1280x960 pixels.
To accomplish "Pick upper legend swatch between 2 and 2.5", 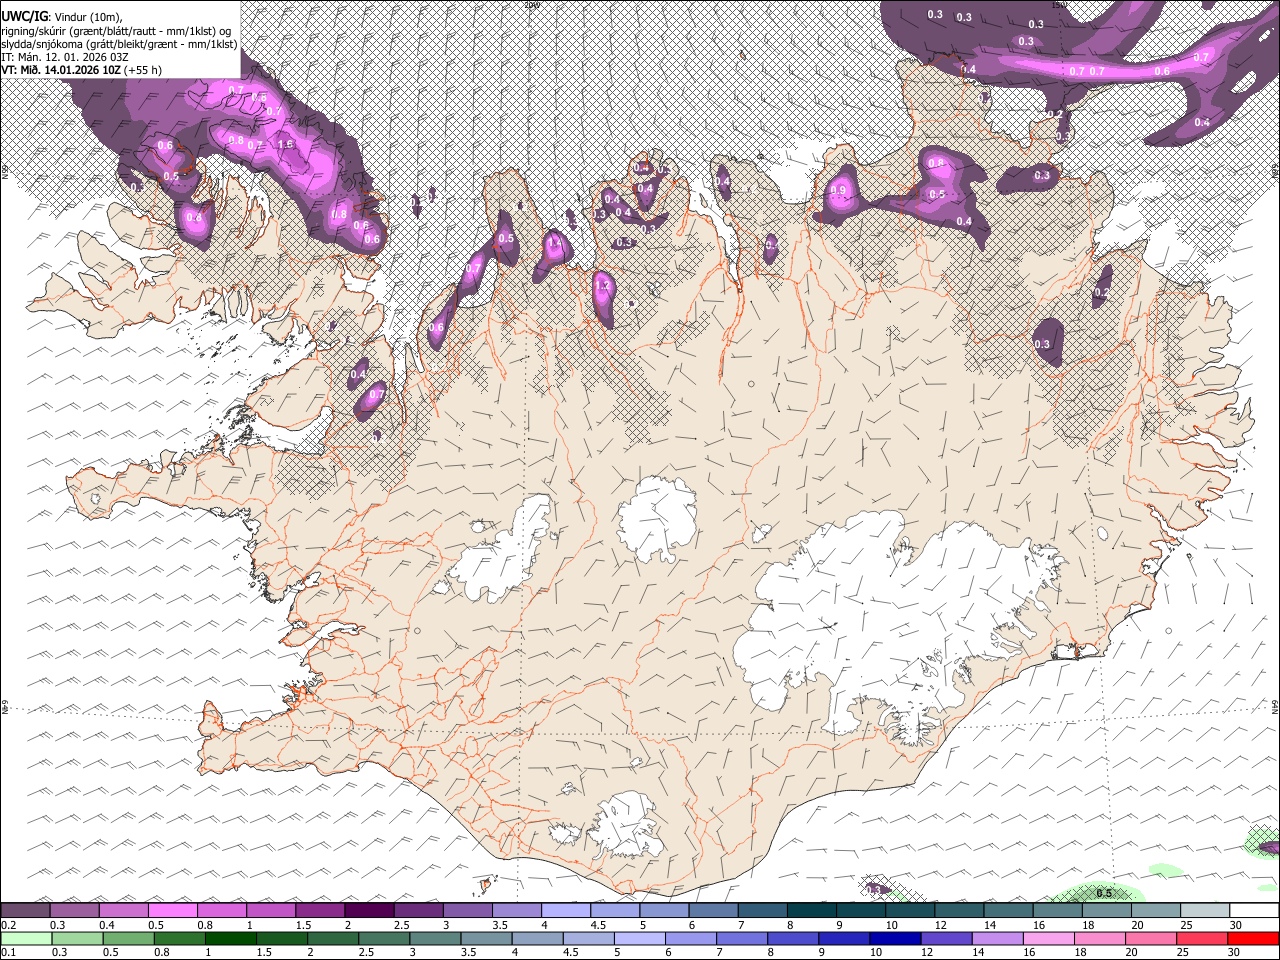I will point(369,910).
